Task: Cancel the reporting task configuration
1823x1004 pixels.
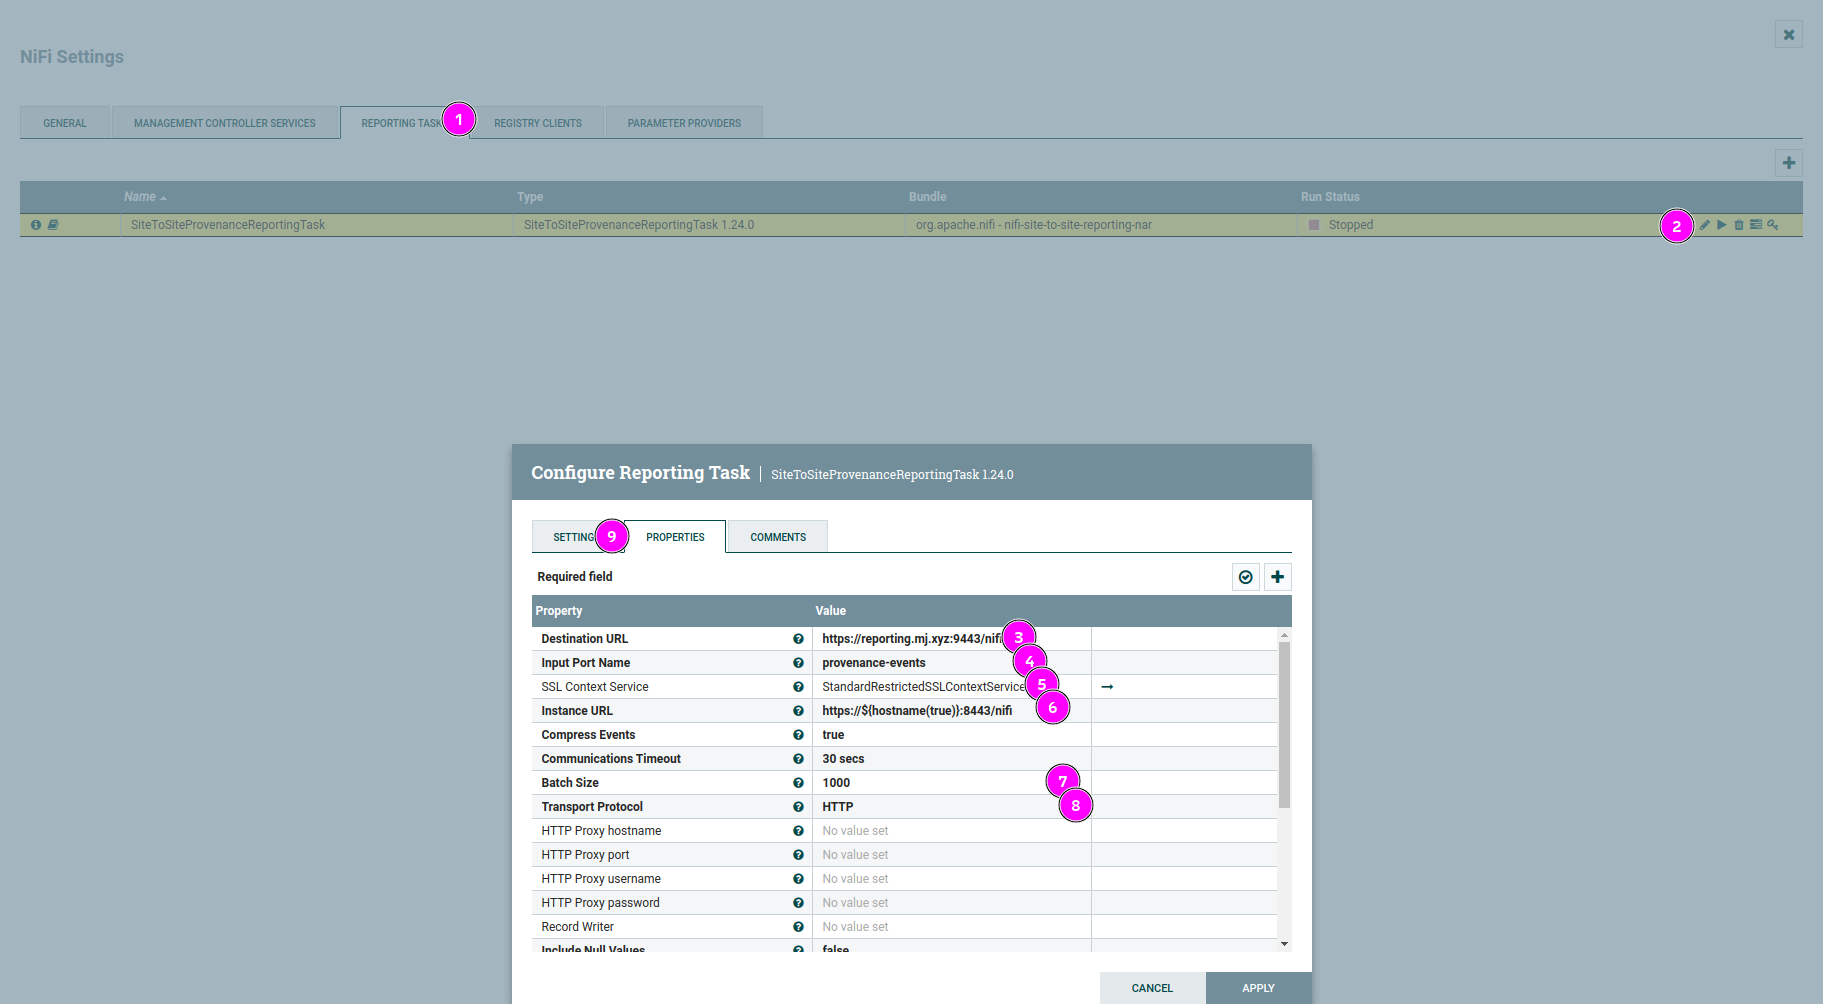Action: point(1152,988)
